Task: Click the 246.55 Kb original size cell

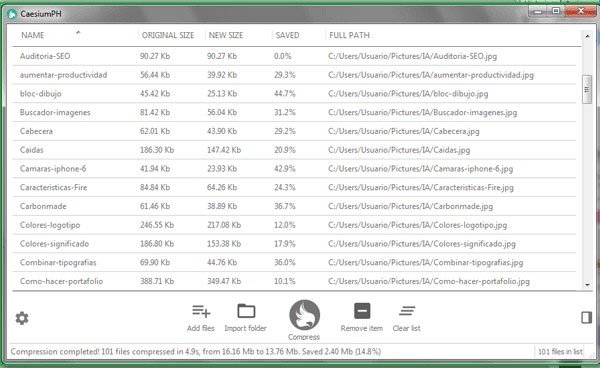Action: (x=157, y=225)
